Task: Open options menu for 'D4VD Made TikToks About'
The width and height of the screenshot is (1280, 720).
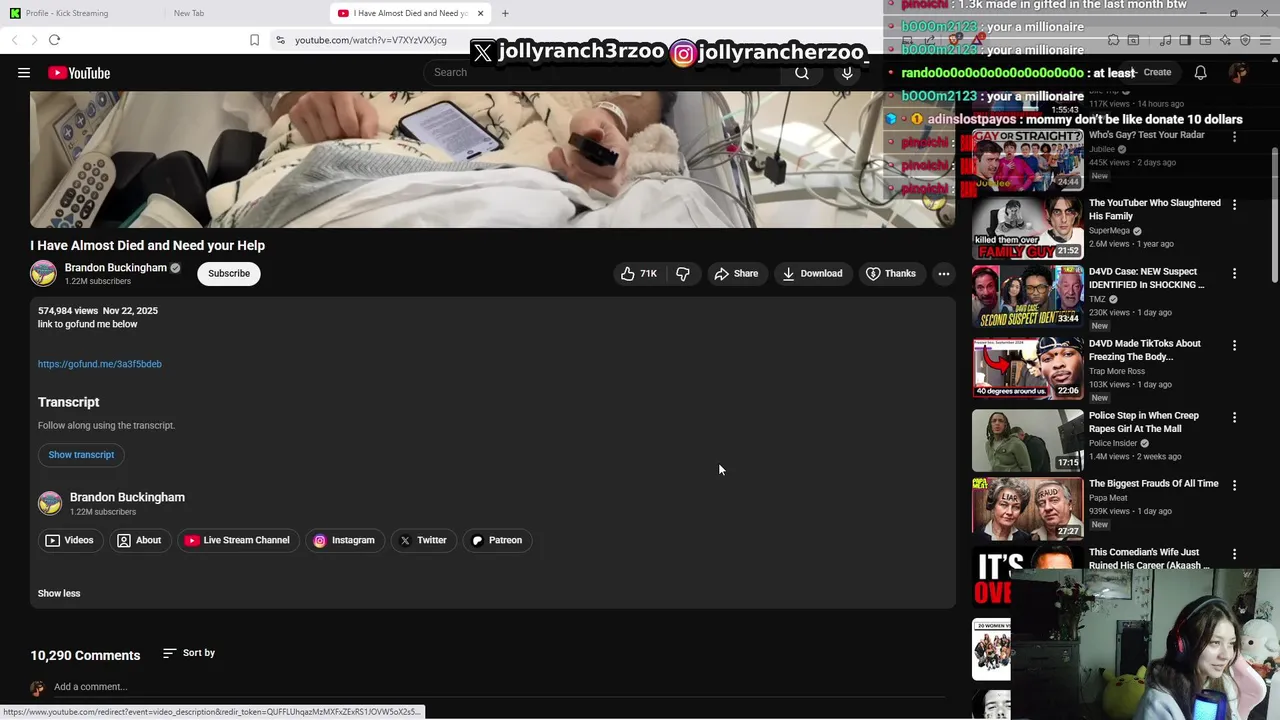Action: pos(1234,345)
